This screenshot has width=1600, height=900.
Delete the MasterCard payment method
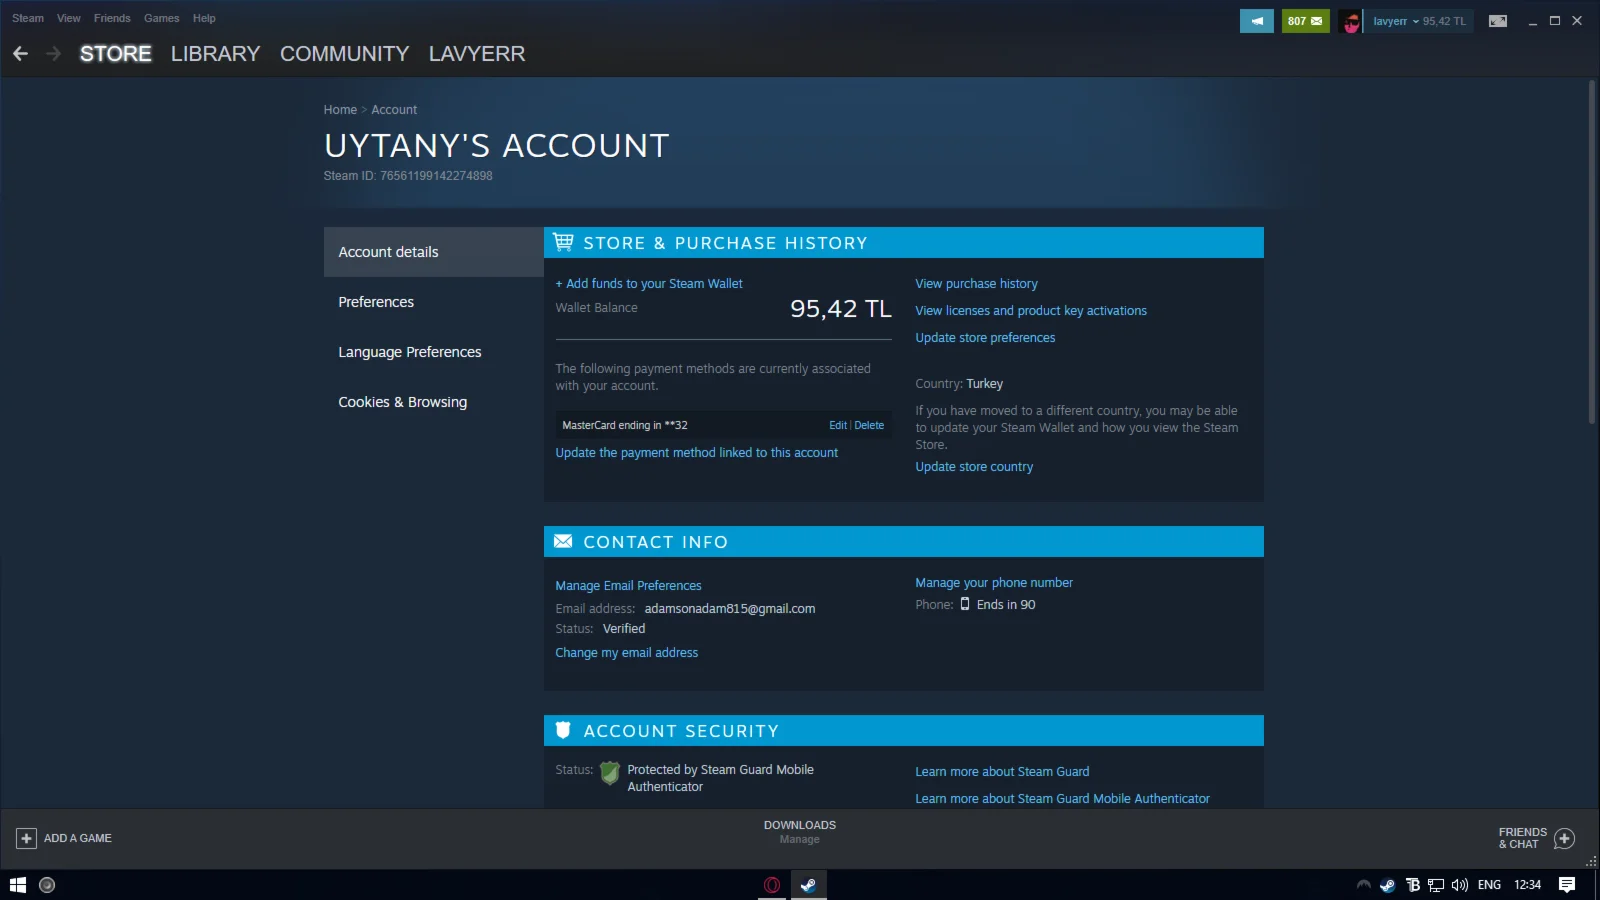869,425
